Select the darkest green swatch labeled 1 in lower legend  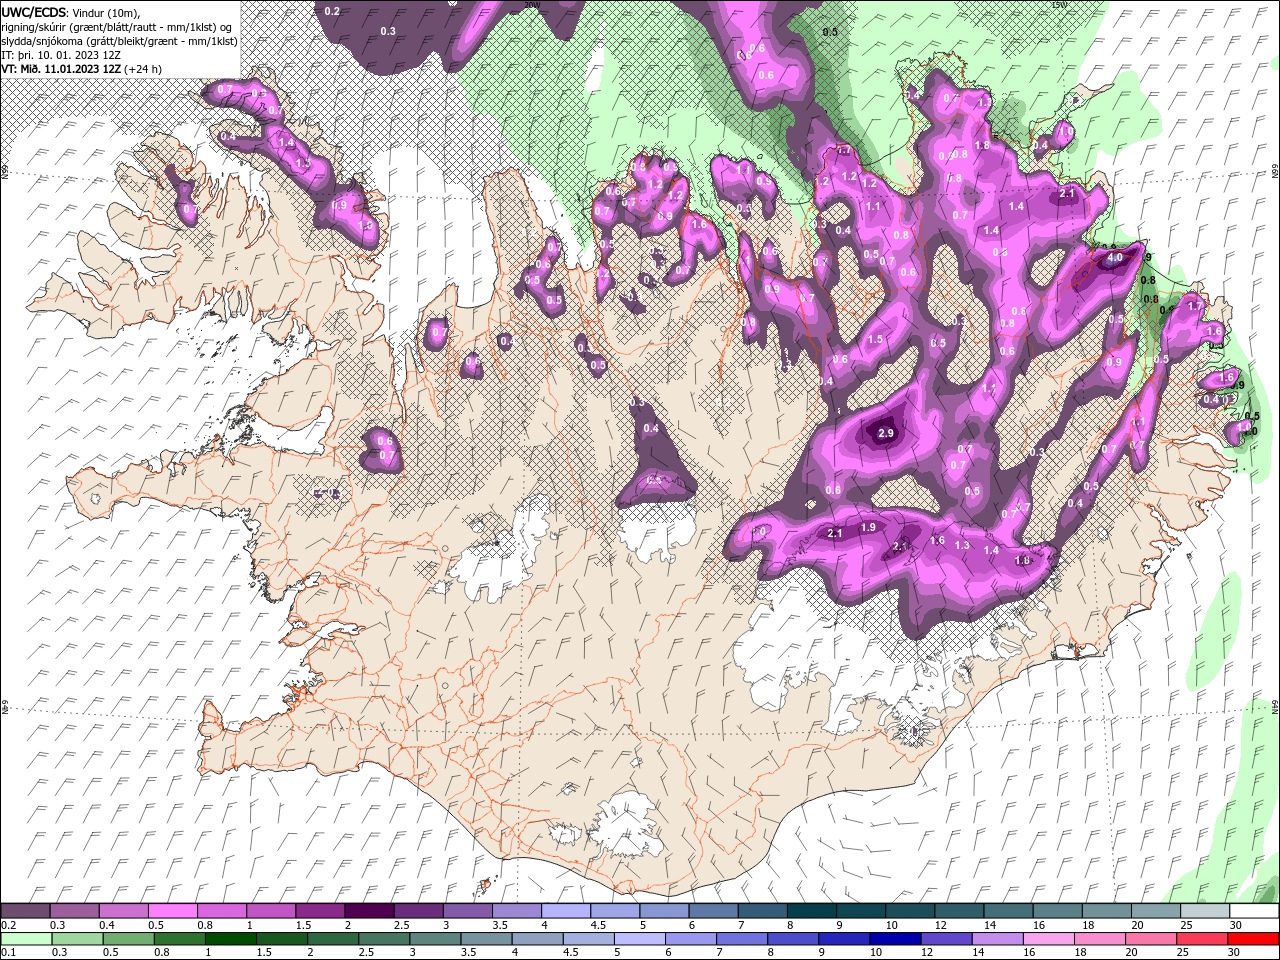click(x=230, y=939)
